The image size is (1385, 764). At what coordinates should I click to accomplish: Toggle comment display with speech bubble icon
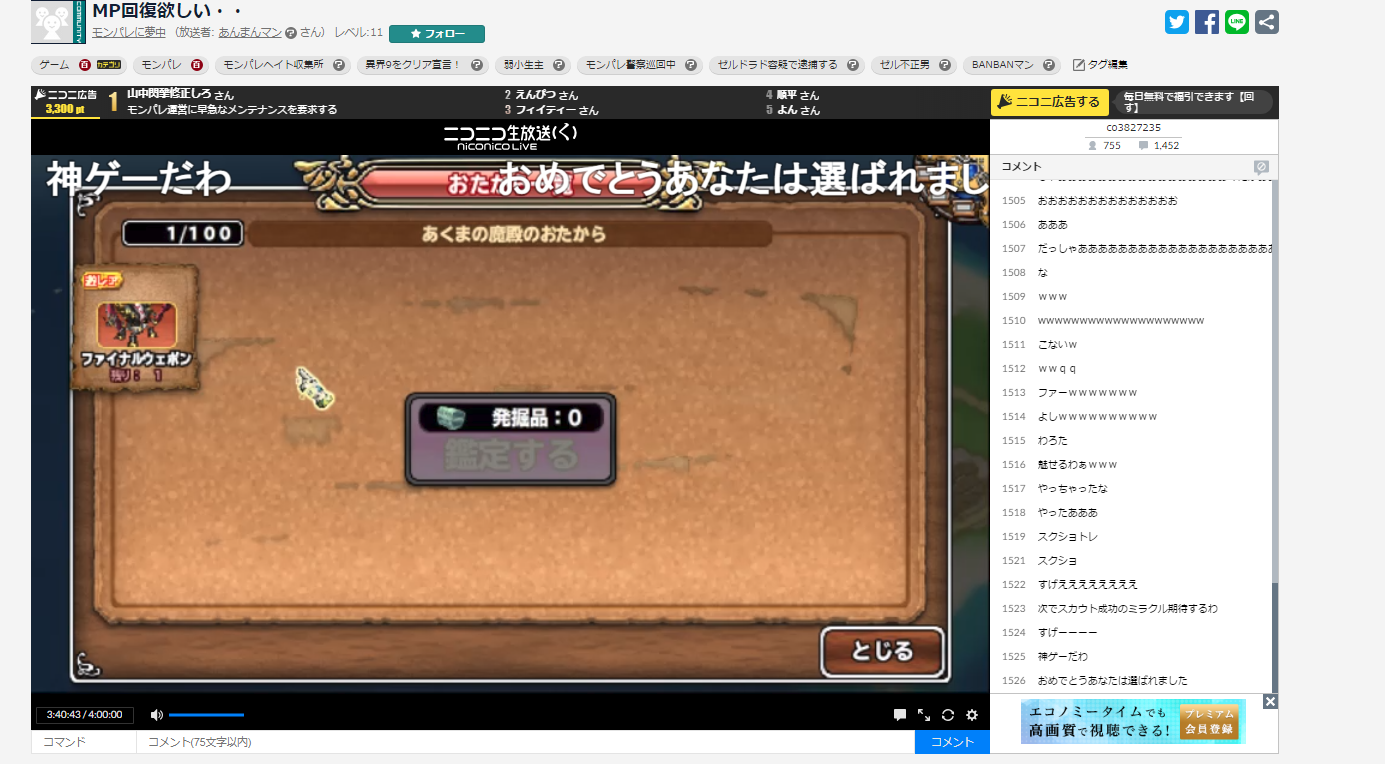click(900, 715)
